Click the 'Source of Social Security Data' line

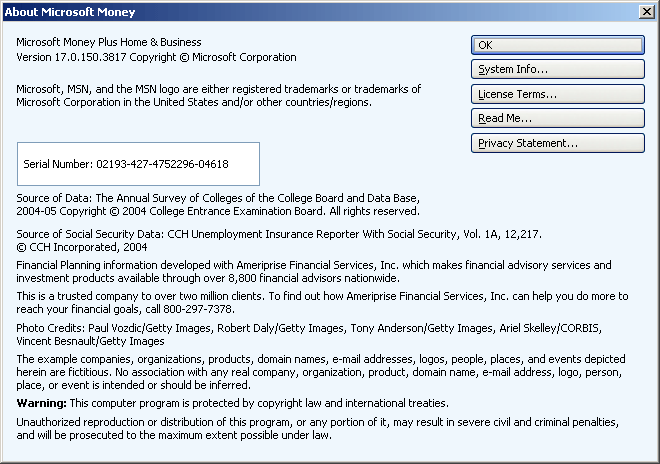pyautogui.click(x=279, y=234)
